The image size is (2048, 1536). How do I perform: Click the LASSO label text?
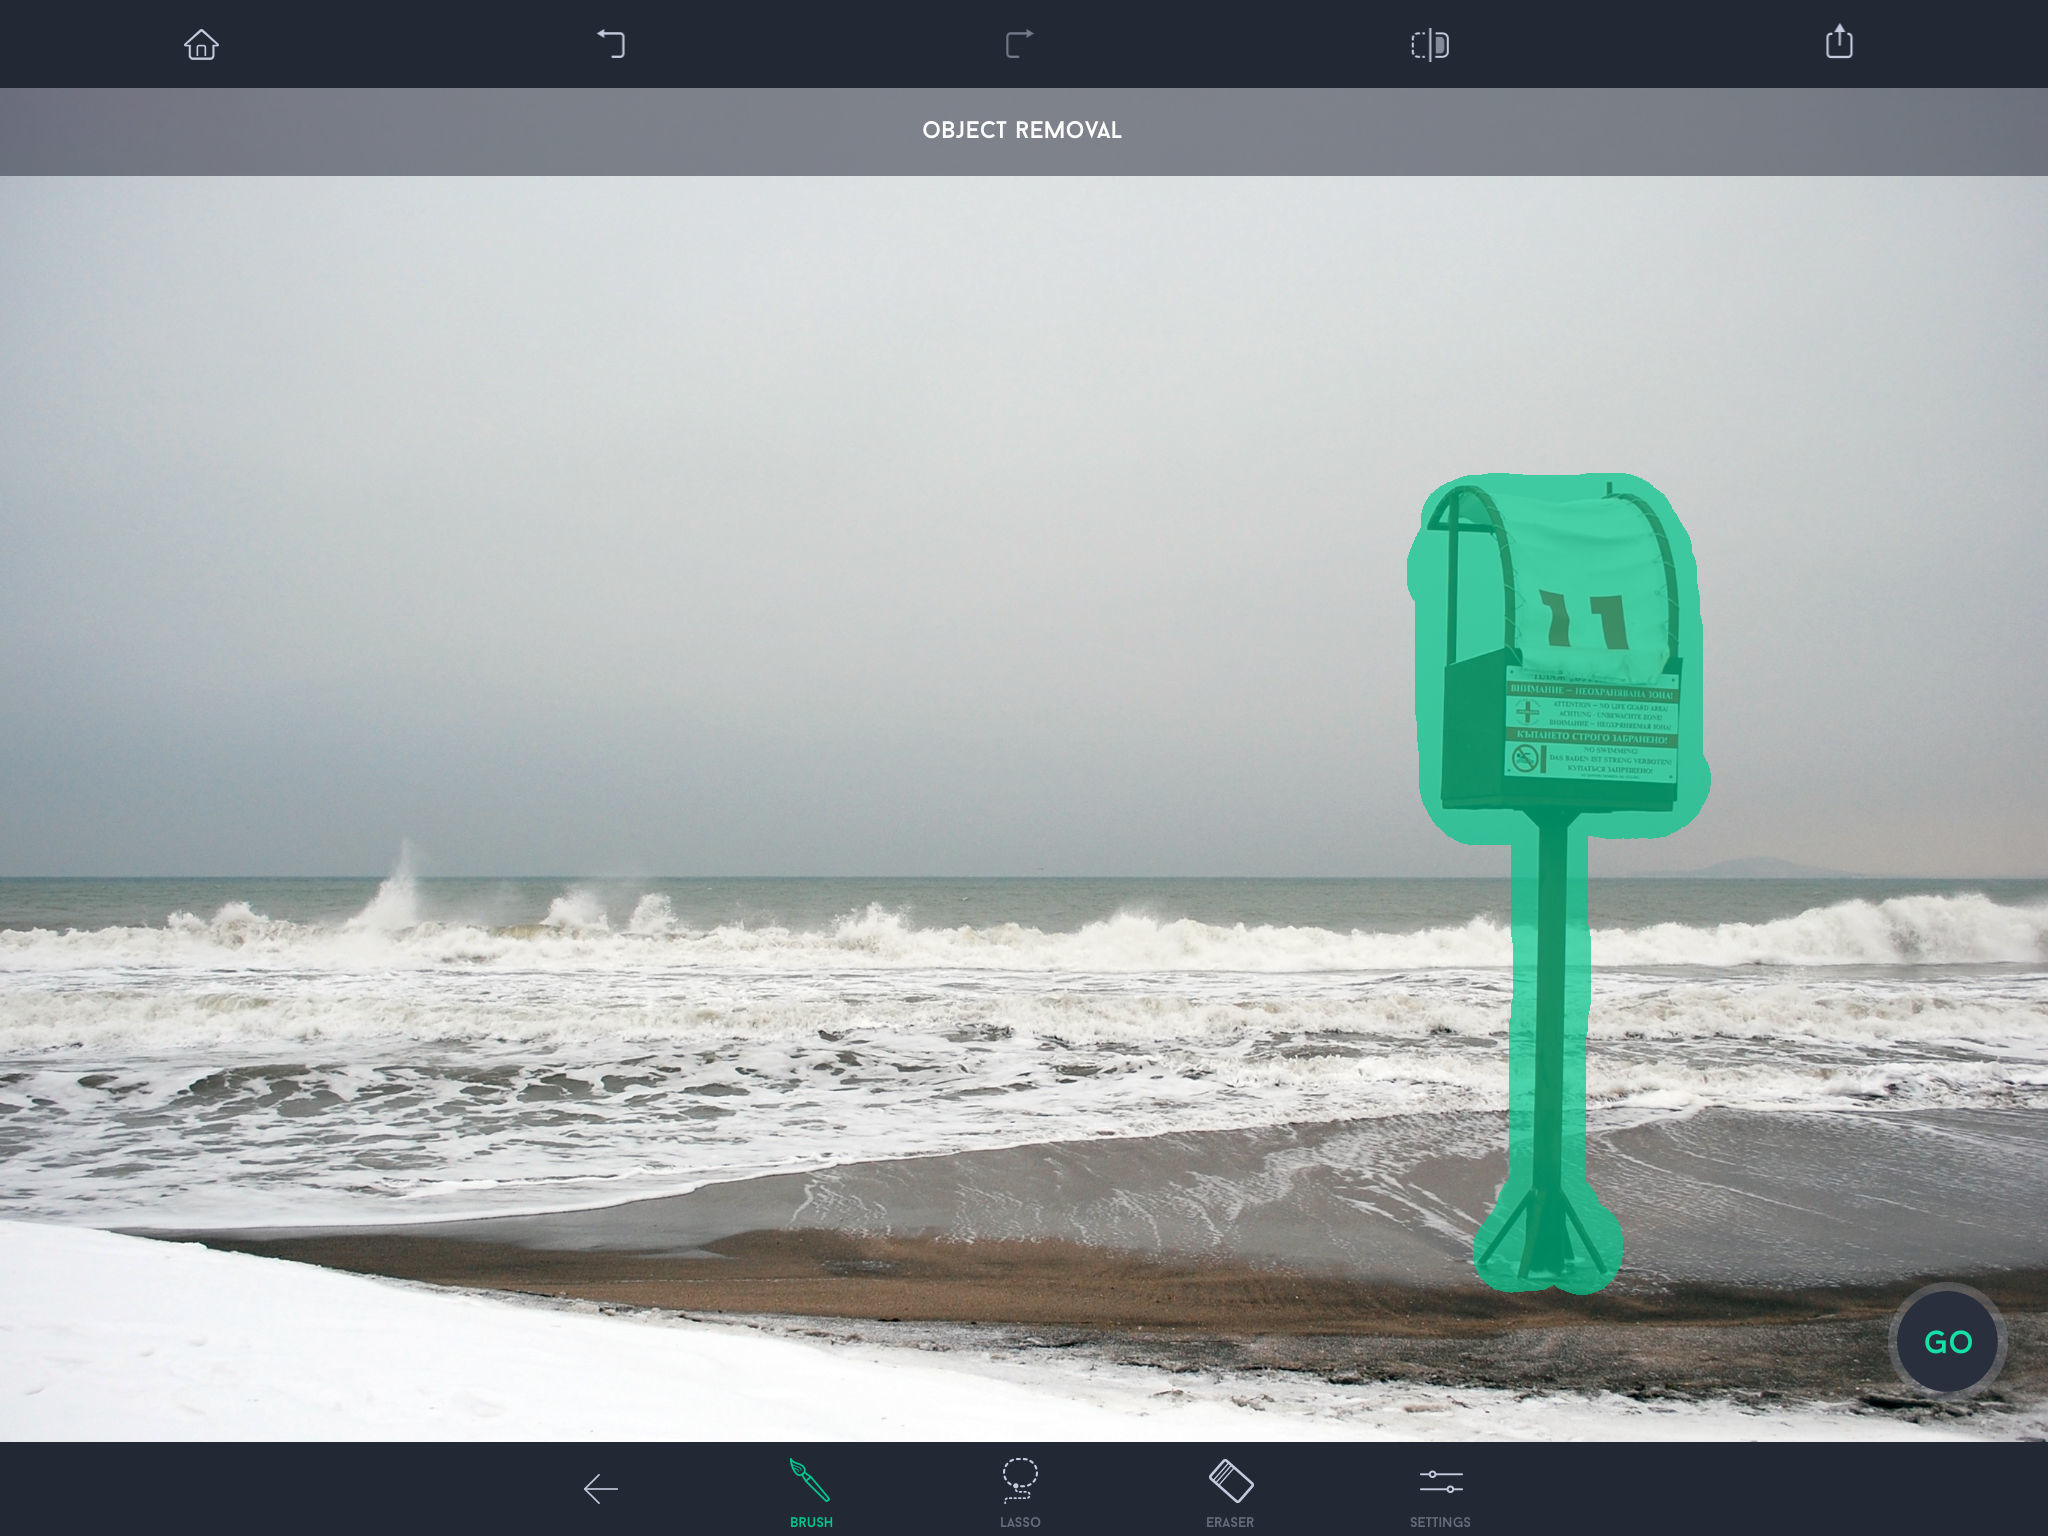tap(1020, 1522)
